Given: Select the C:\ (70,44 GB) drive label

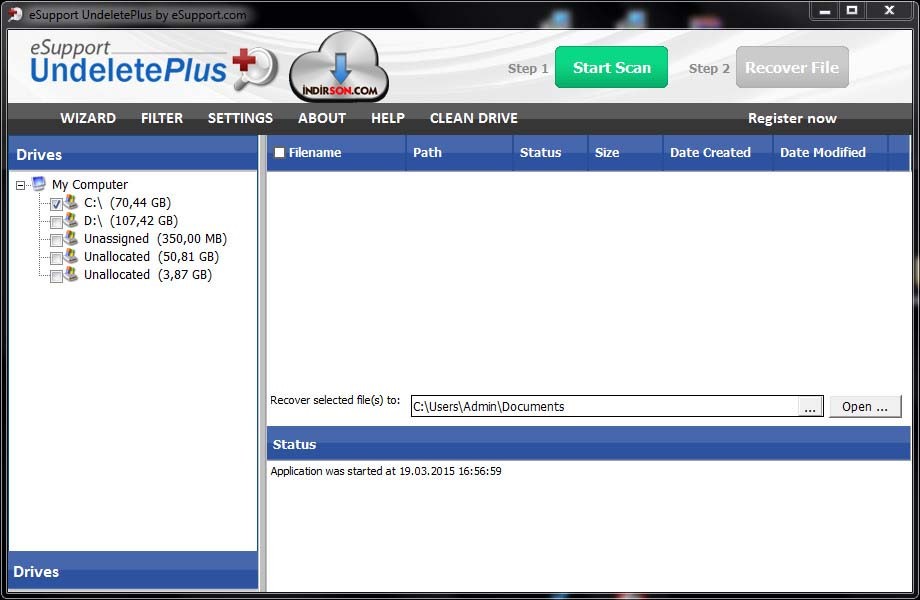Looking at the screenshot, I should [x=127, y=203].
